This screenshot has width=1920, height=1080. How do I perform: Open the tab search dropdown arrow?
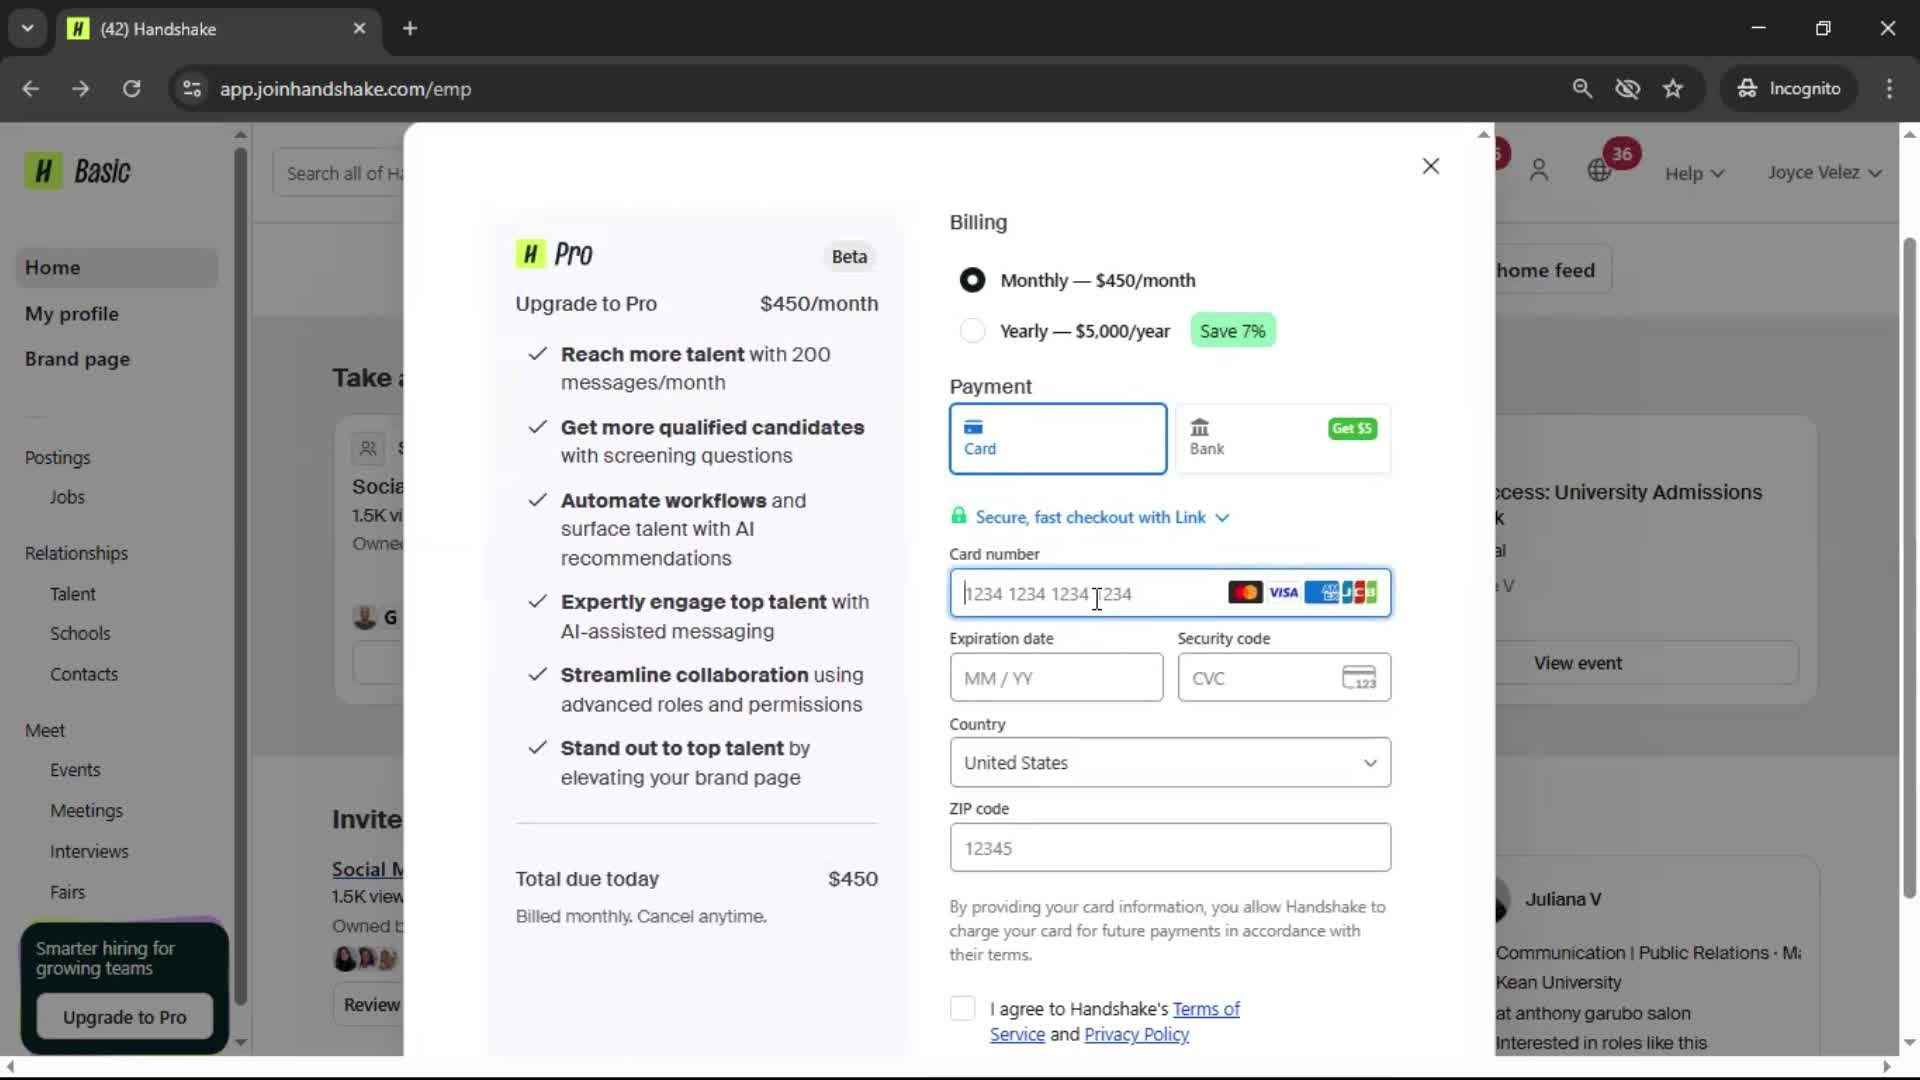click(x=27, y=29)
